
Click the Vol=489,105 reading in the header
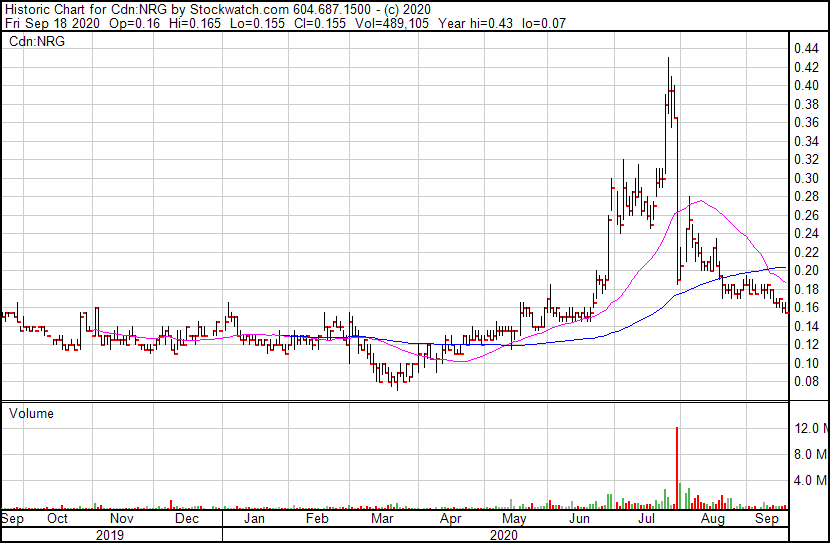(392, 23)
